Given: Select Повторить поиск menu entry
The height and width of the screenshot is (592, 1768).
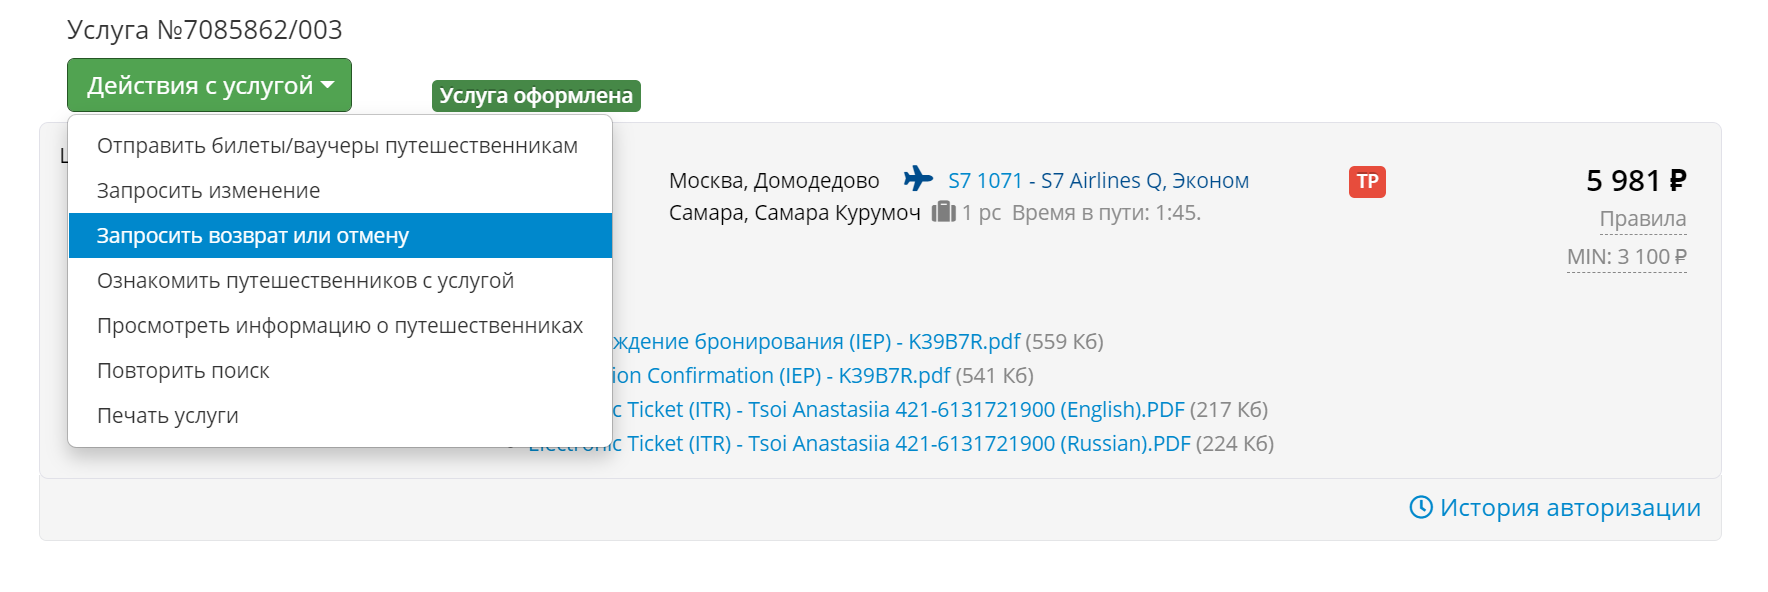Looking at the screenshot, I should coord(183,371).
